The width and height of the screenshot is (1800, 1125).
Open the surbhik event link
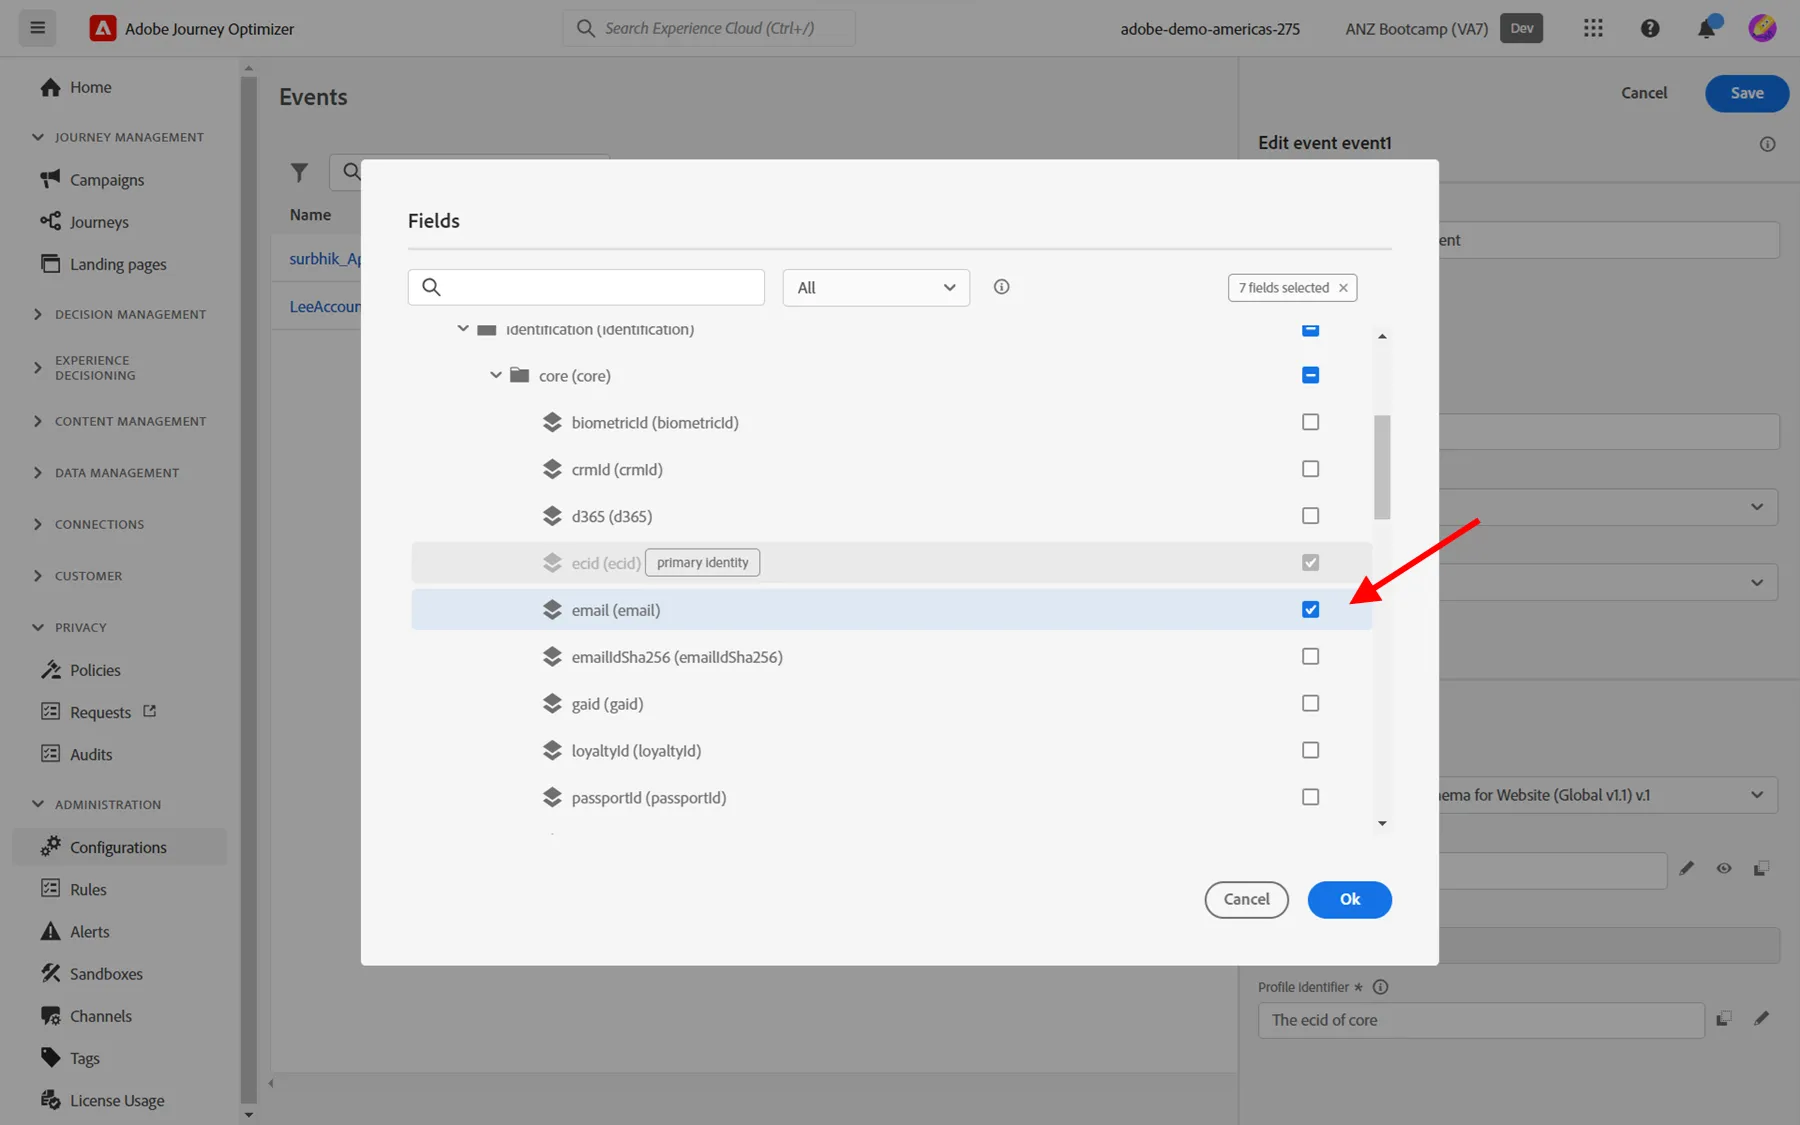[325, 258]
